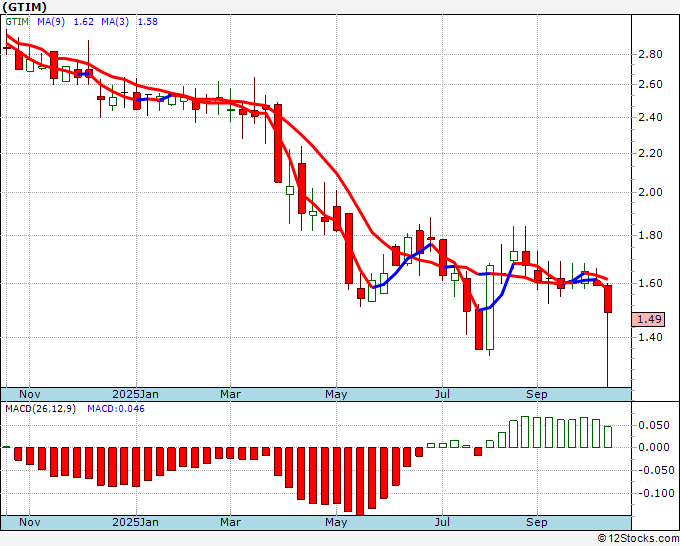Click Nov on the price chart axis
The height and width of the screenshot is (546, 680).
(x=29, y=394)
